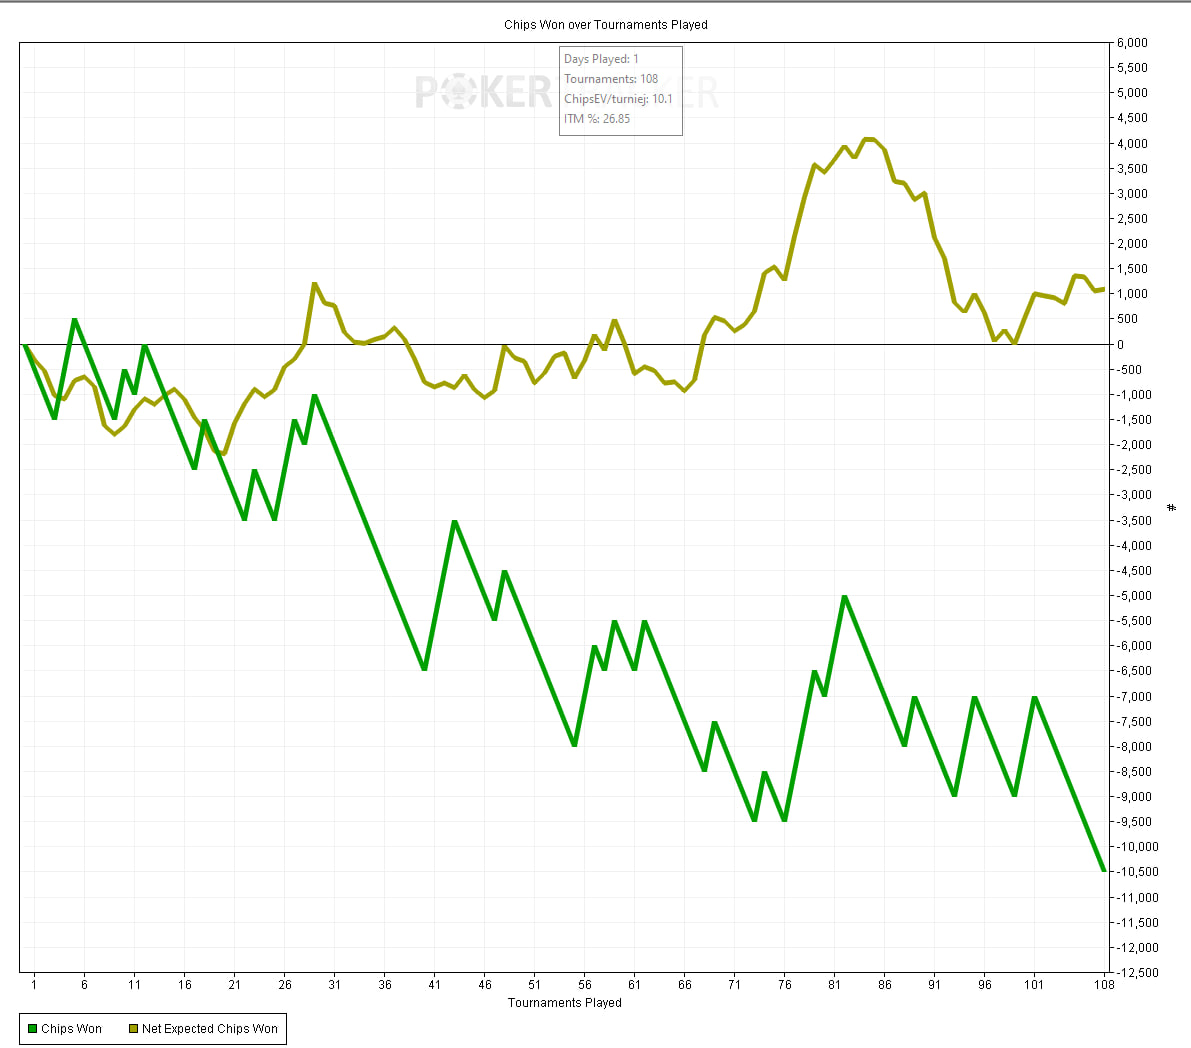
Task: Click the final point of the green line
Action: [x=1104, y=871]
